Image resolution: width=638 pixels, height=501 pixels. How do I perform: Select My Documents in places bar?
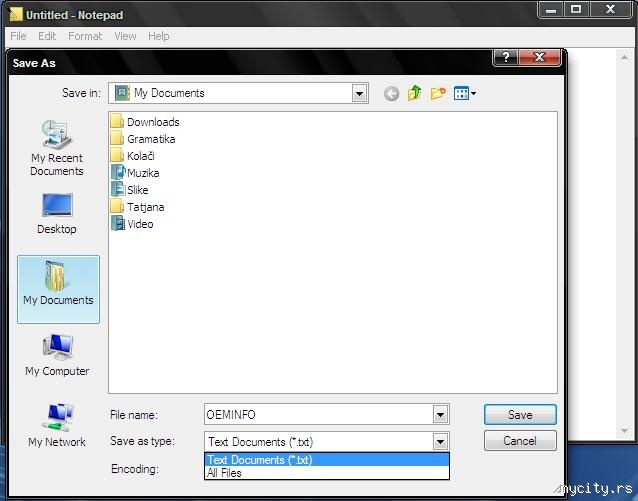click(58, 289)
